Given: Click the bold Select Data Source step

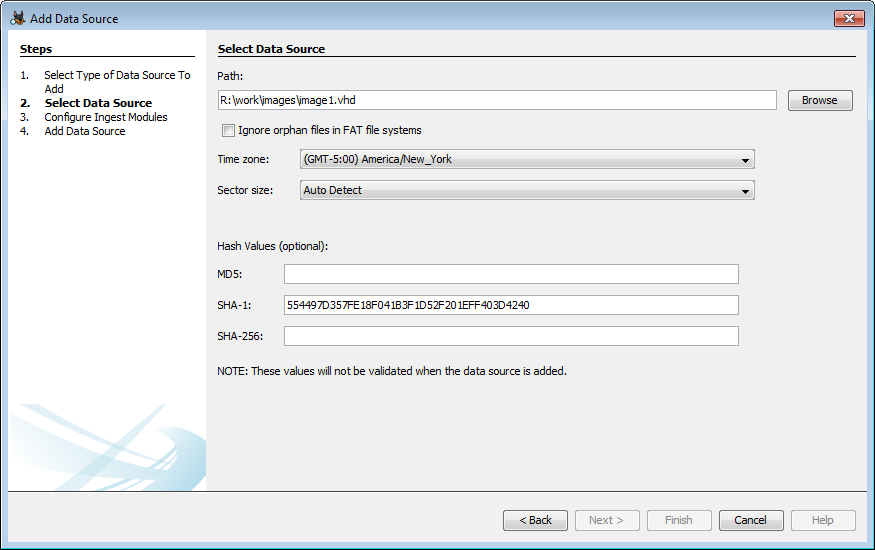Looking at the screenshot, I should coord(98,103).
